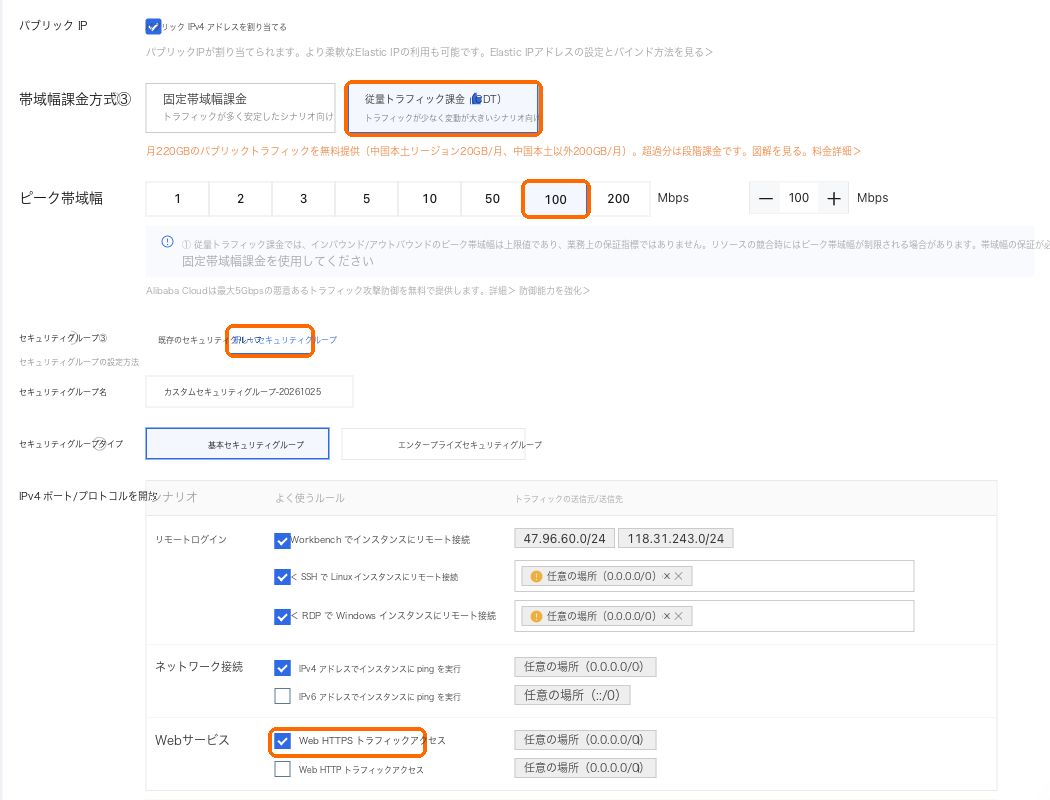The image size is (1050, 800).
Task: Click the ネットワーク接続 scenario label
Action: [x=199, y=667]
